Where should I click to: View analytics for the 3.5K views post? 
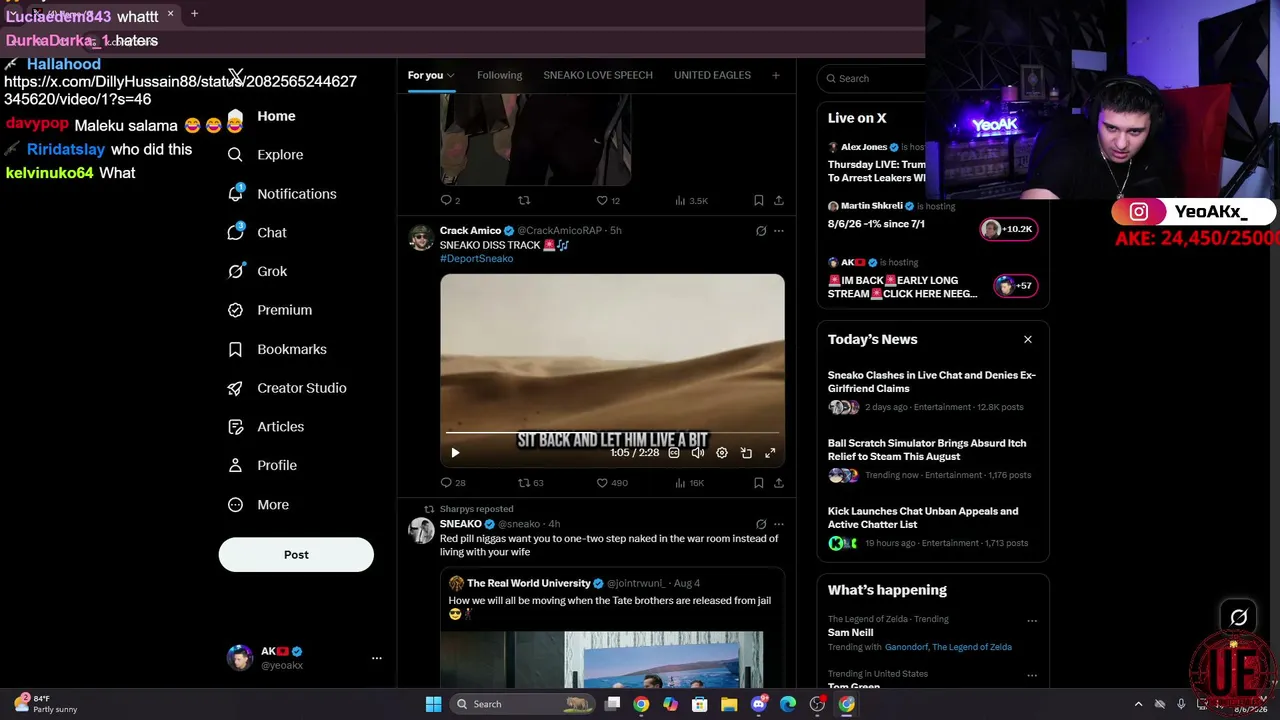pos(691,201)
